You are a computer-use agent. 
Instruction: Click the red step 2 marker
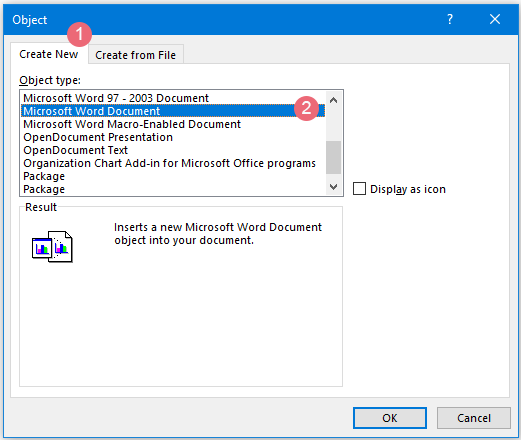point(306,108)
